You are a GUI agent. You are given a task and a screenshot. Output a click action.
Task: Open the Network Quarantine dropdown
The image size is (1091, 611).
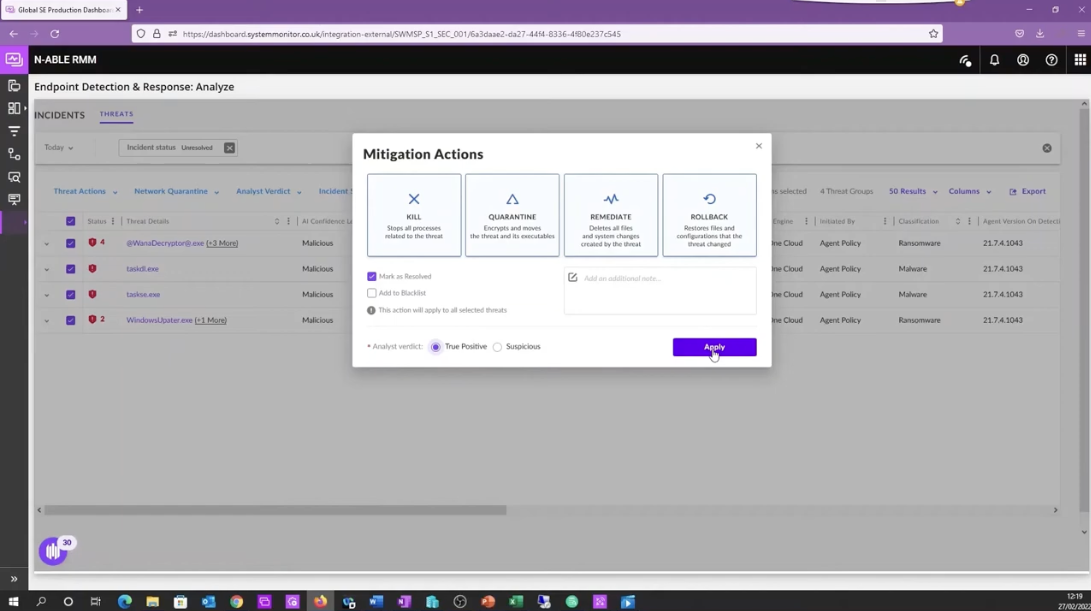point(177,191)
